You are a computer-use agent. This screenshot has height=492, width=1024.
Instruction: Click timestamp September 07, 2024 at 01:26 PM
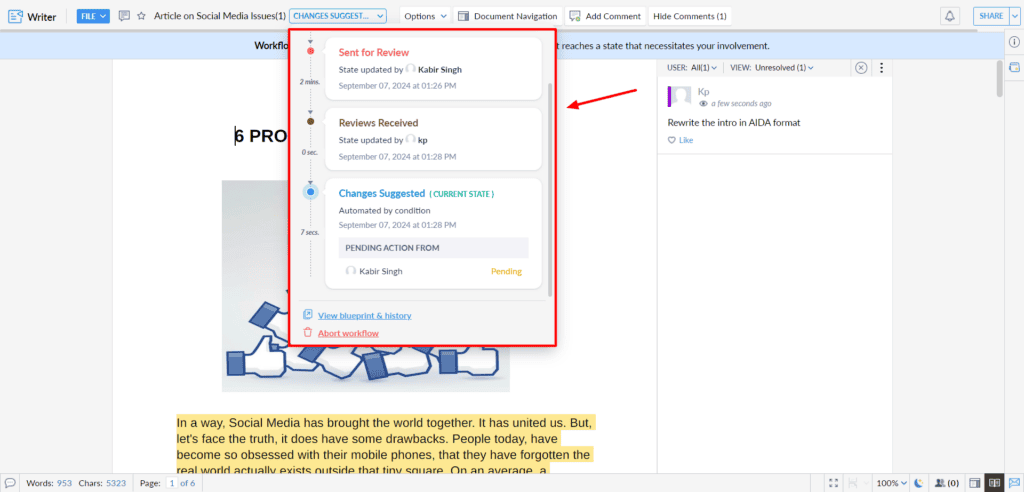tap(397, 86)
